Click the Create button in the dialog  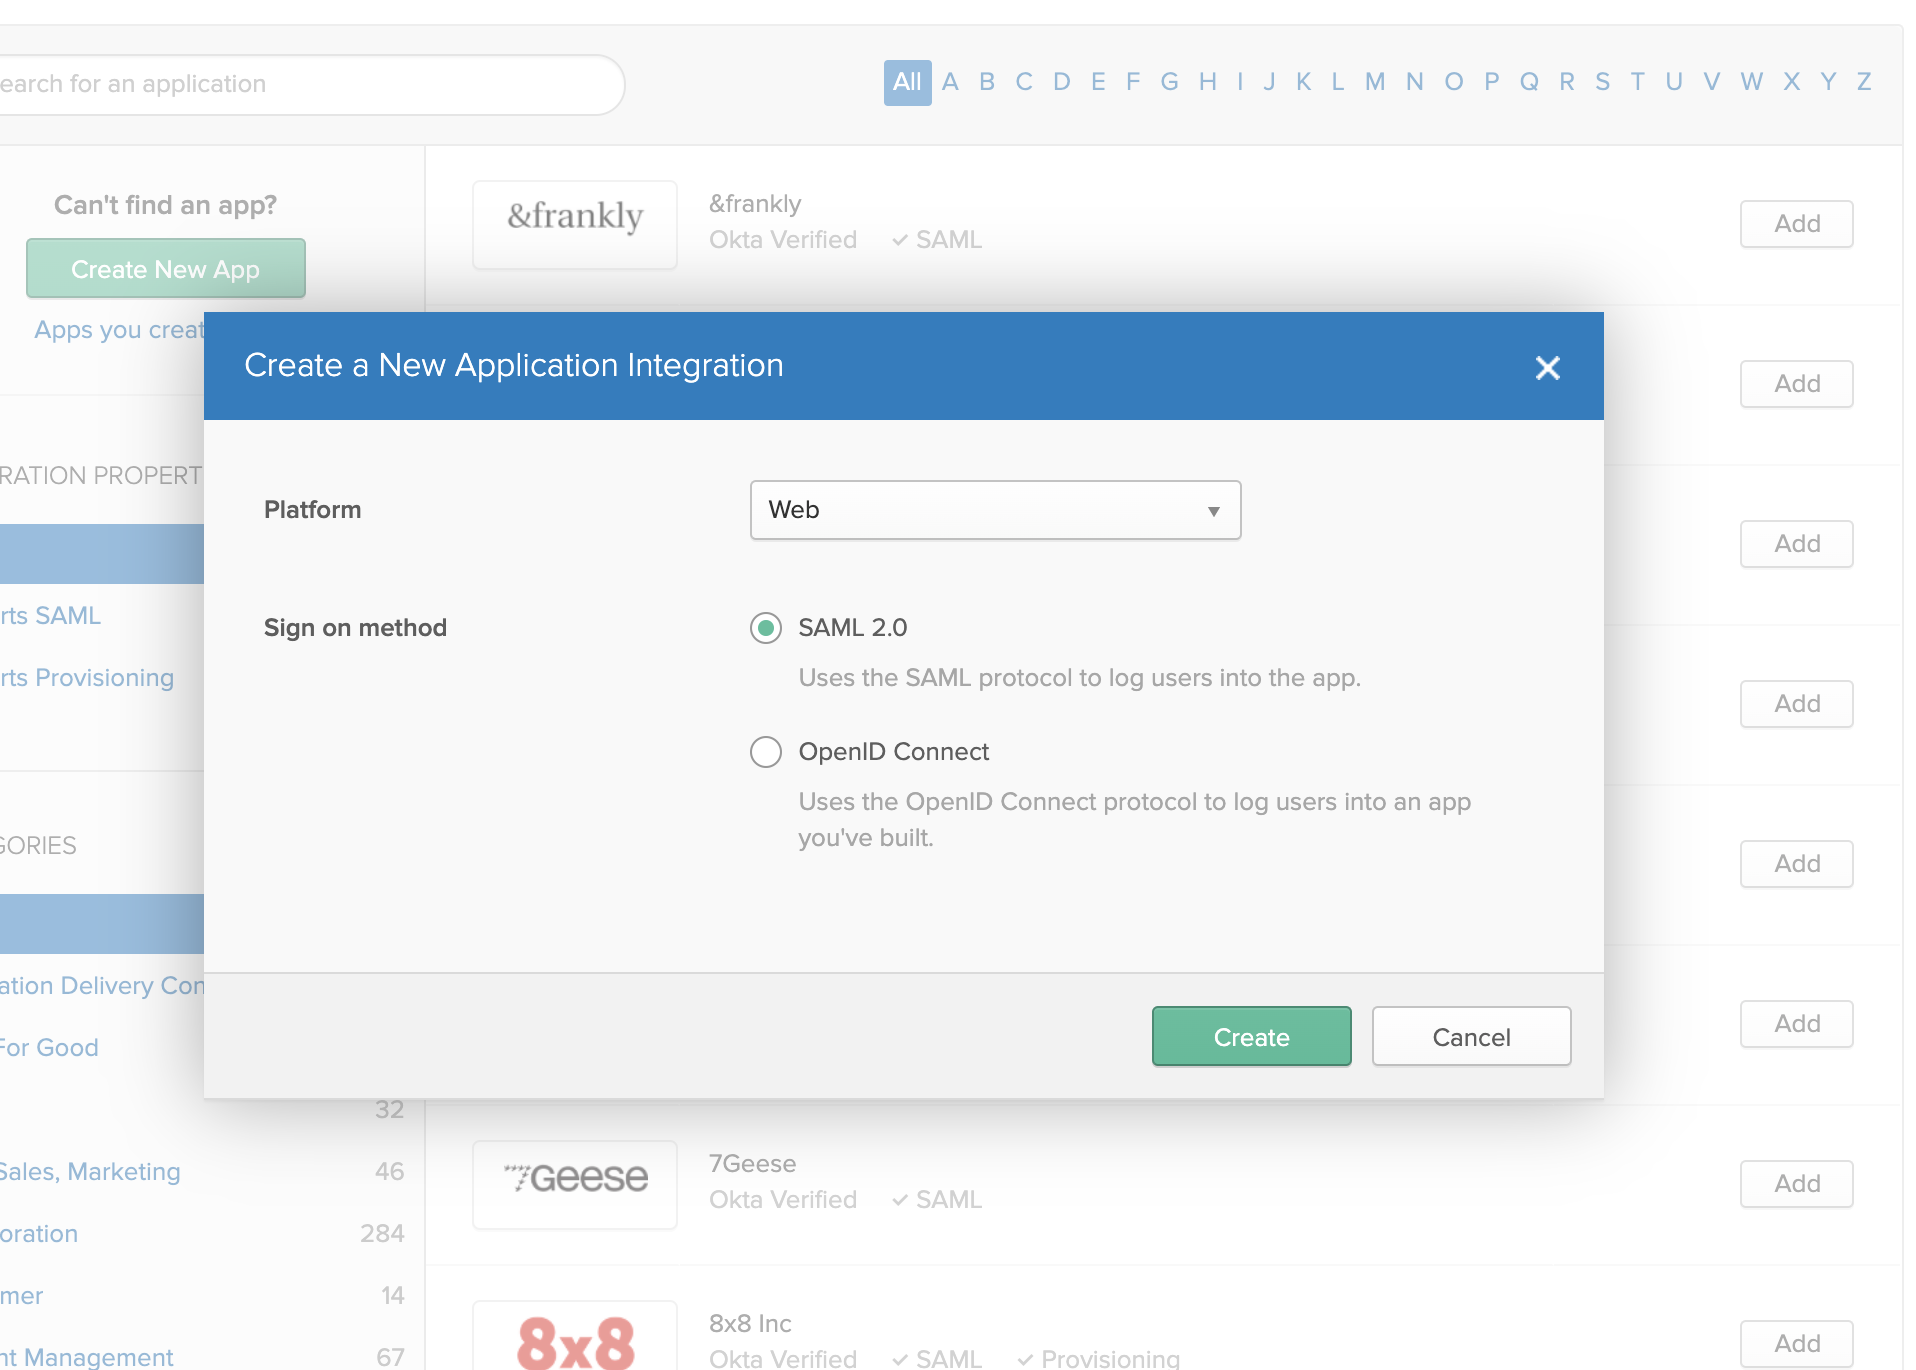coord(1251,1037)
